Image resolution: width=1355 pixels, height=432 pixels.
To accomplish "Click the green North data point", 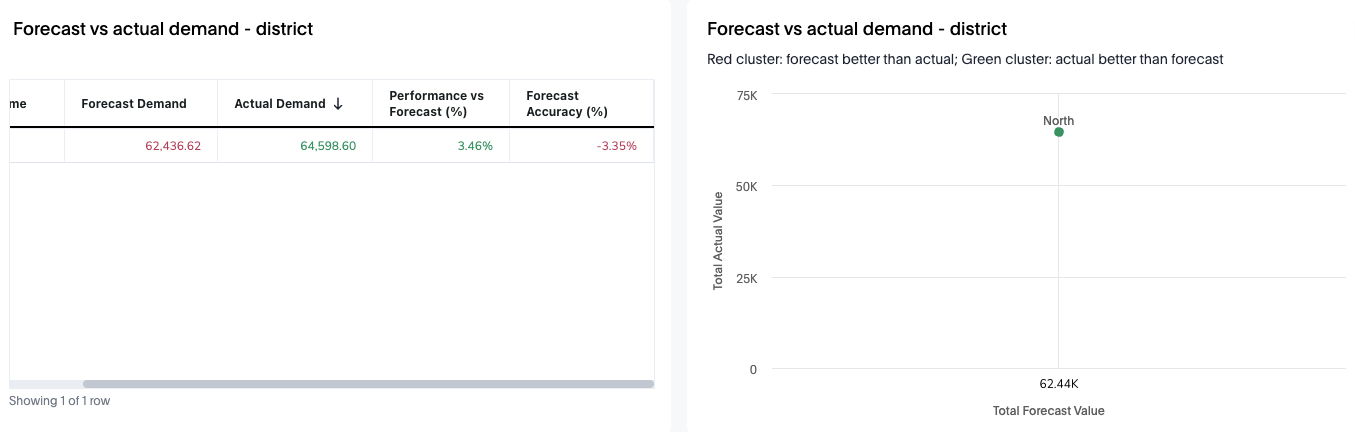I will pos(1058,132).
